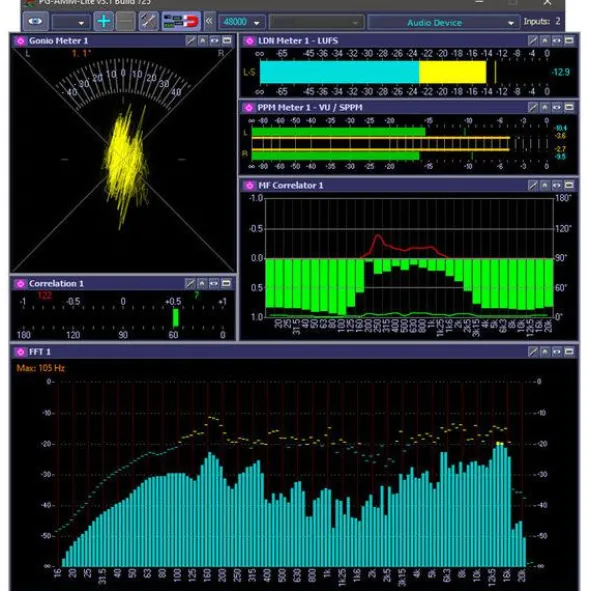The height and width of the screenshot is (591, 590).
Task: Click the up-arrow icon on FFT 1 header
Action: pyautogui.click(x=544, y=352)
